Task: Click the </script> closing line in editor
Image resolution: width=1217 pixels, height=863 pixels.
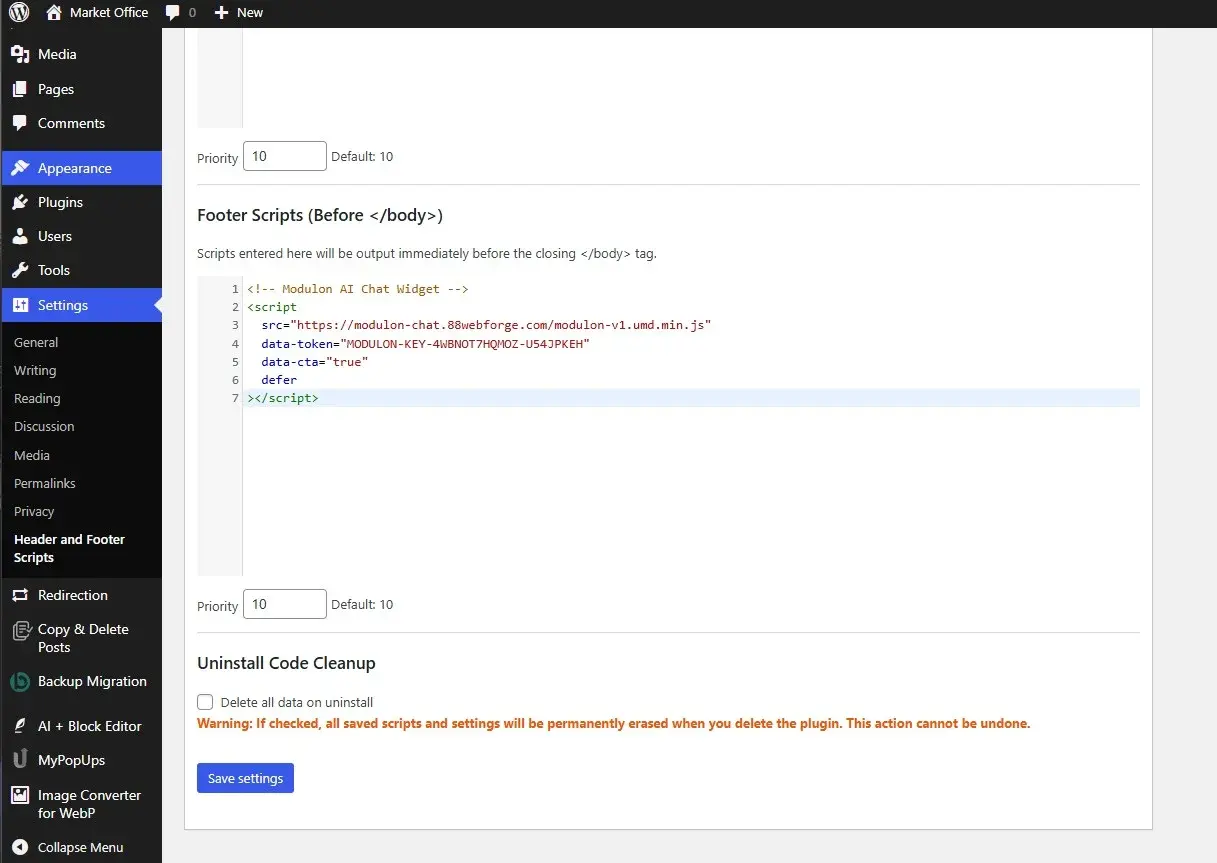Action: pyautogui.click(x=283, y=398)
